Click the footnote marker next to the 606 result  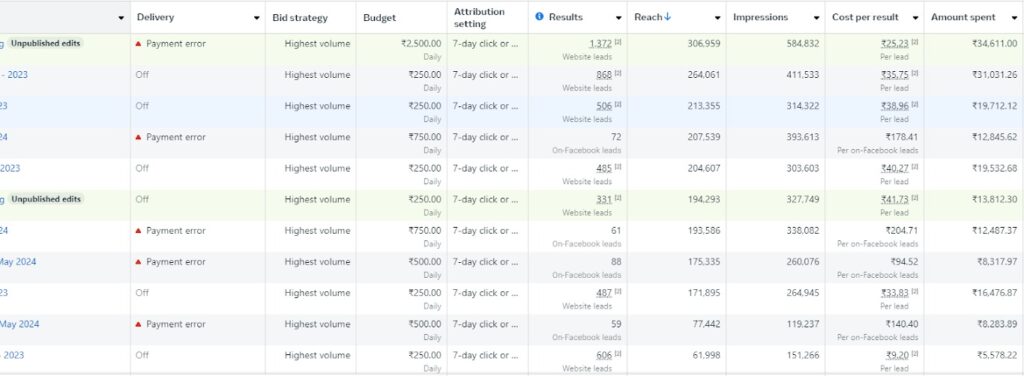pos(618,354)
